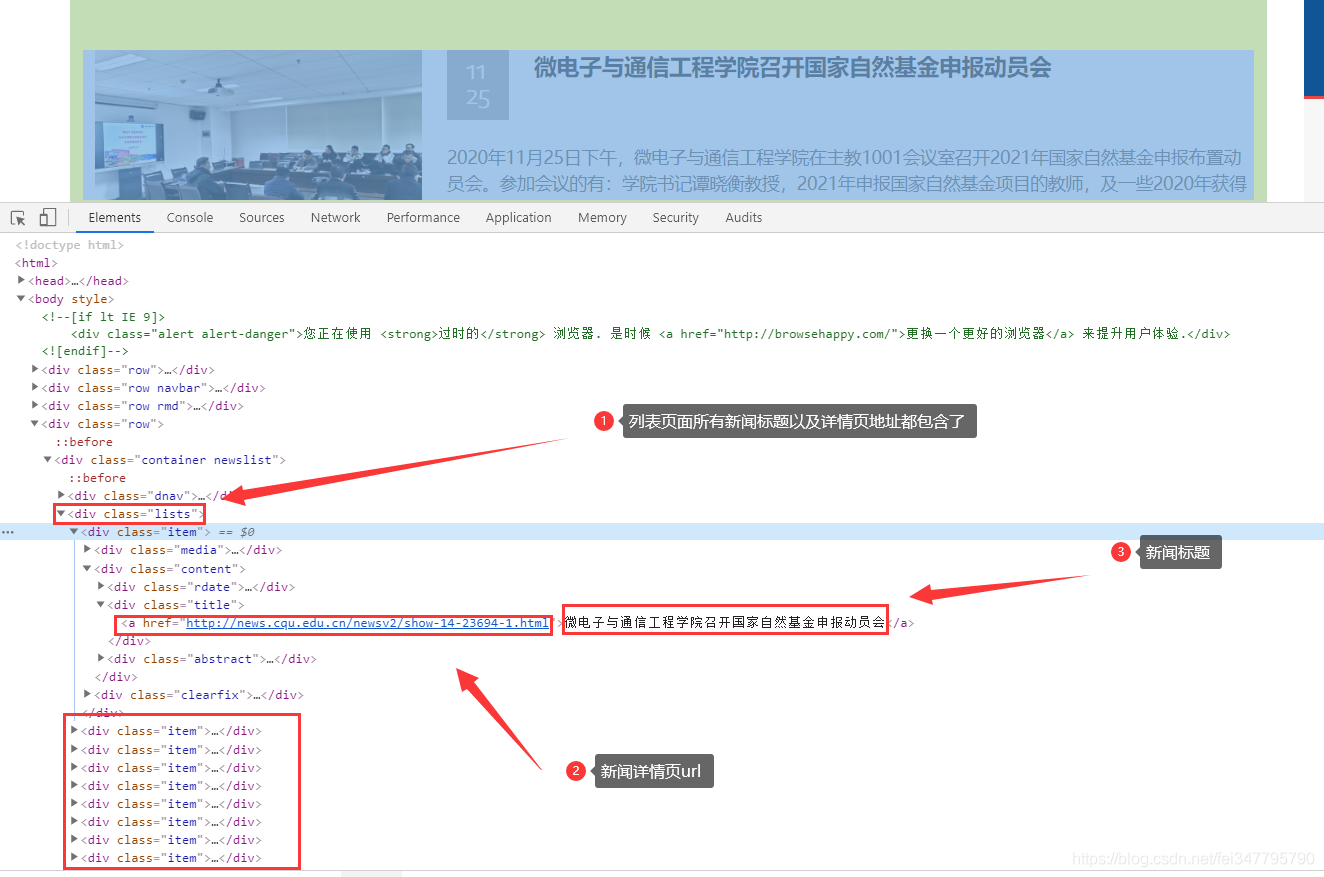Switch to the Audits tab
Screen dimensions: 1324x877
[x=743, y=217]
